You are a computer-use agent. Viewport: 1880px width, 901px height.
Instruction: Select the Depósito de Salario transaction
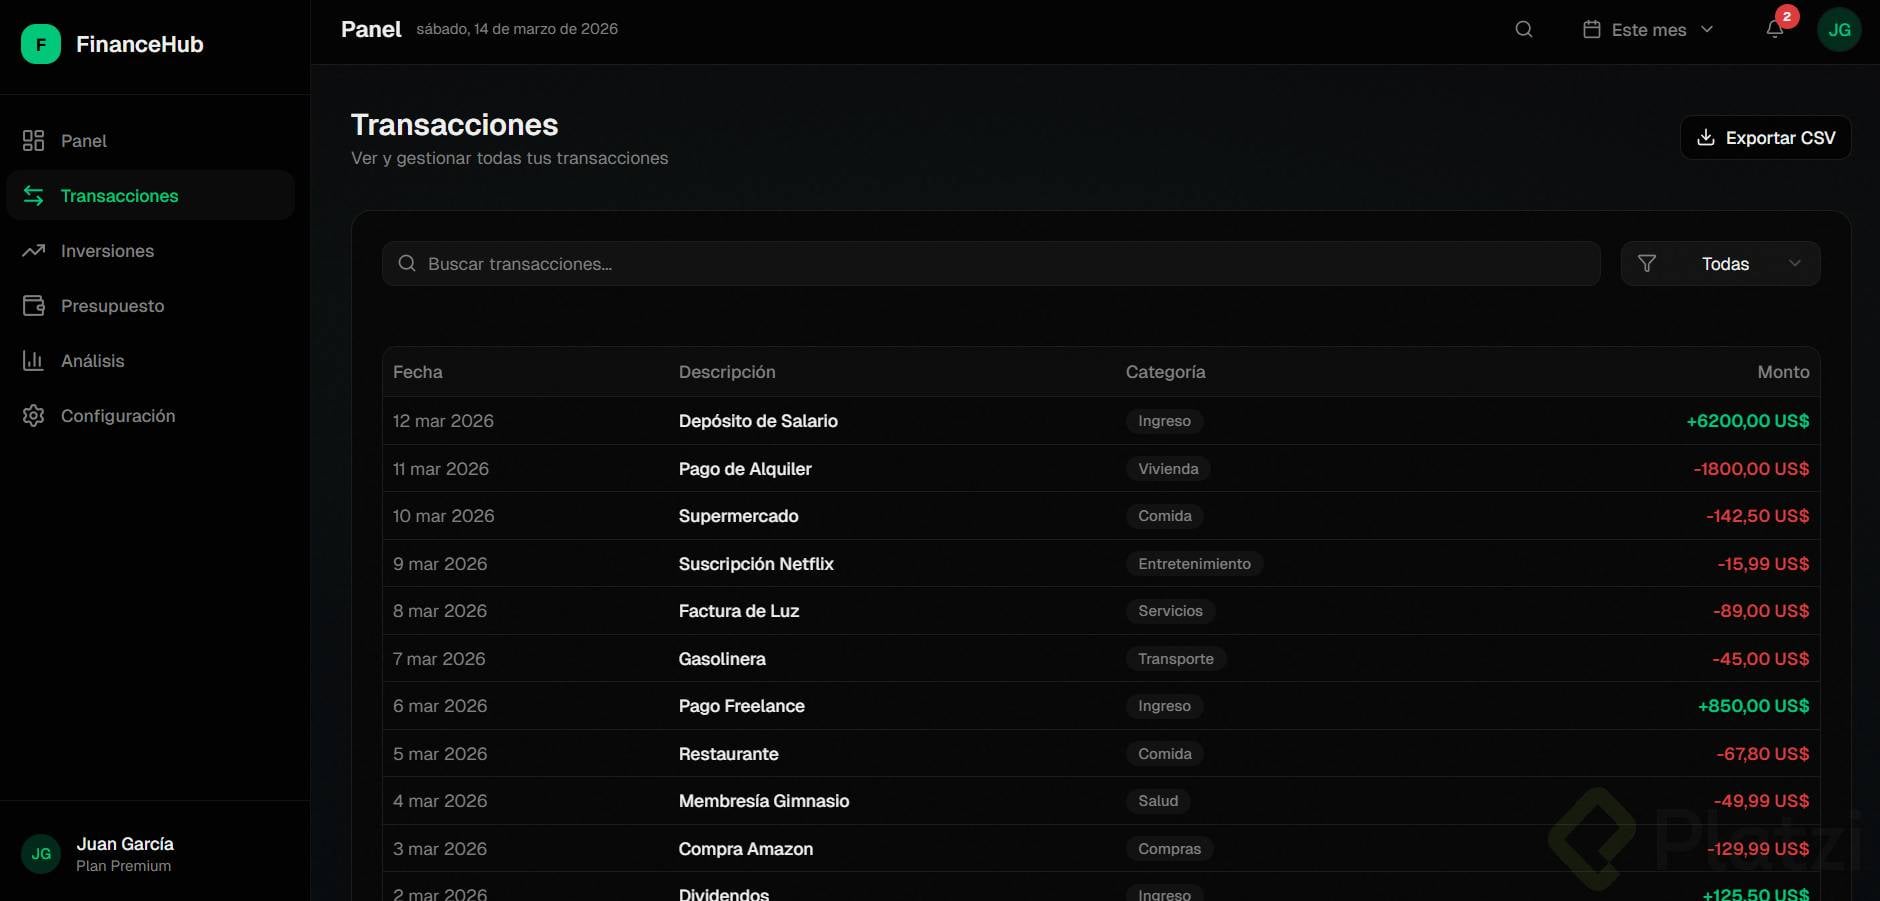1101,421
